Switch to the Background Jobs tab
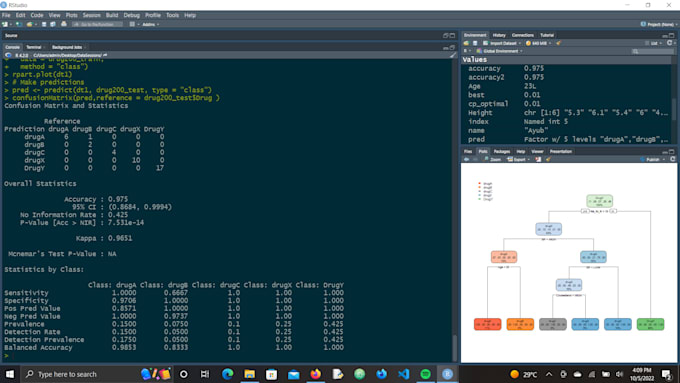This screenshot has height=383, width=680. (67, 47)
